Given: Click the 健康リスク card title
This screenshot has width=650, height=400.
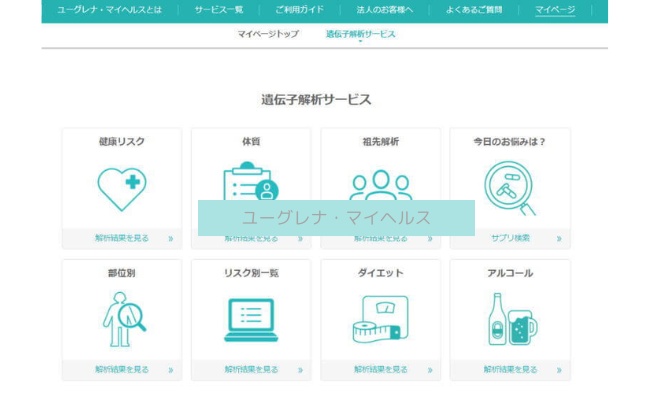Looking at the screenshot, I should 122,142.
